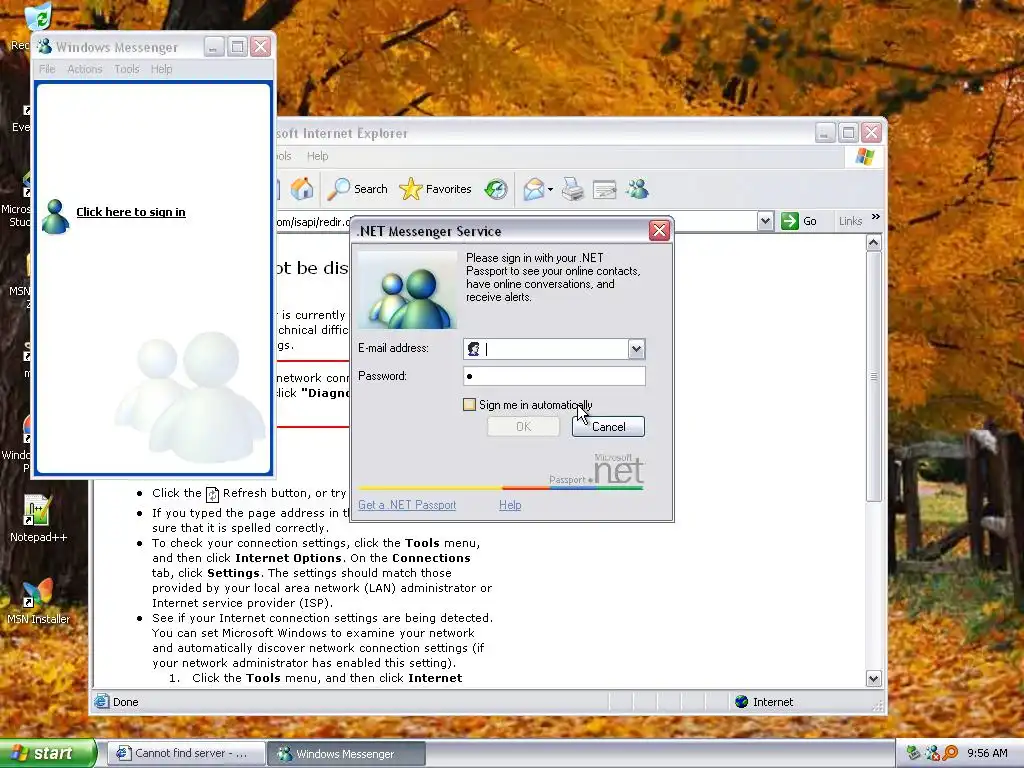
Task: Expand the Links toolbar chevron
Action: click(876, 217)
